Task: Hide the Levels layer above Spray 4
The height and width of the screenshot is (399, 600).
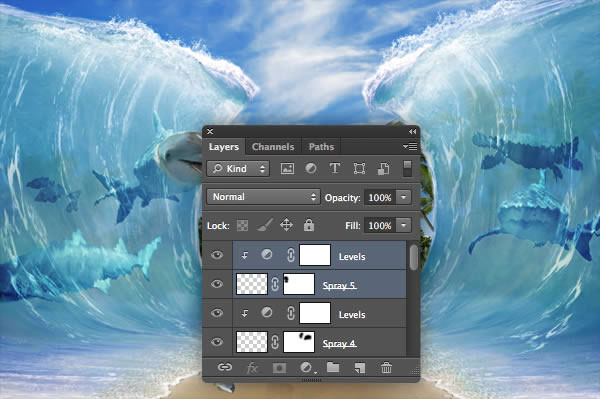Action: 217,313
